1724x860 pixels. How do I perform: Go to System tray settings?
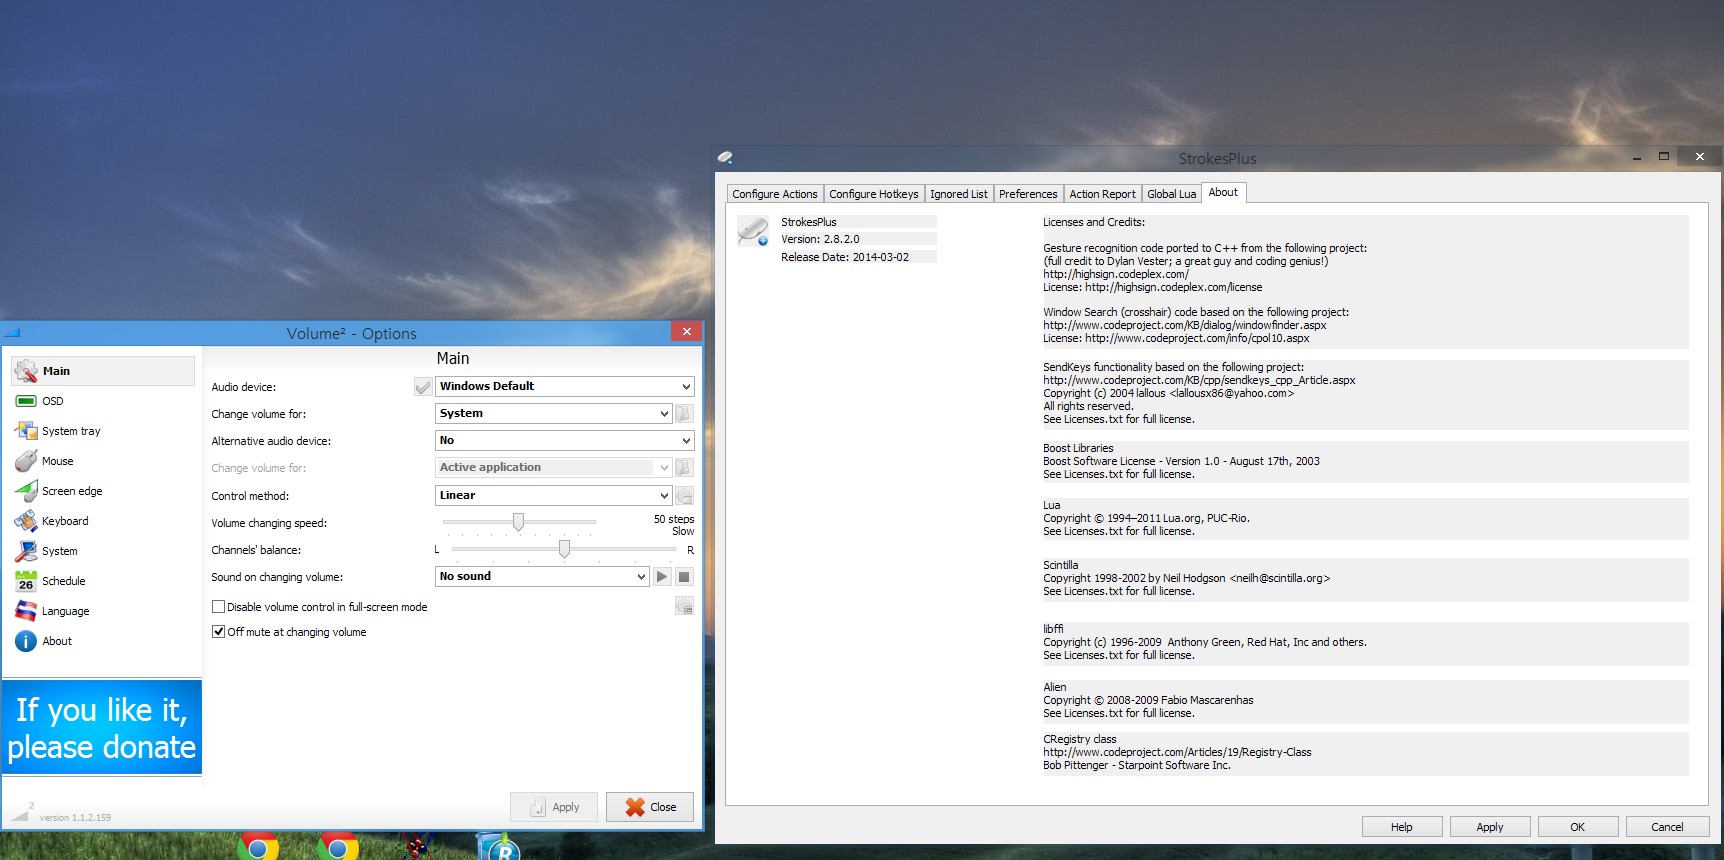(x=103, y=431)
